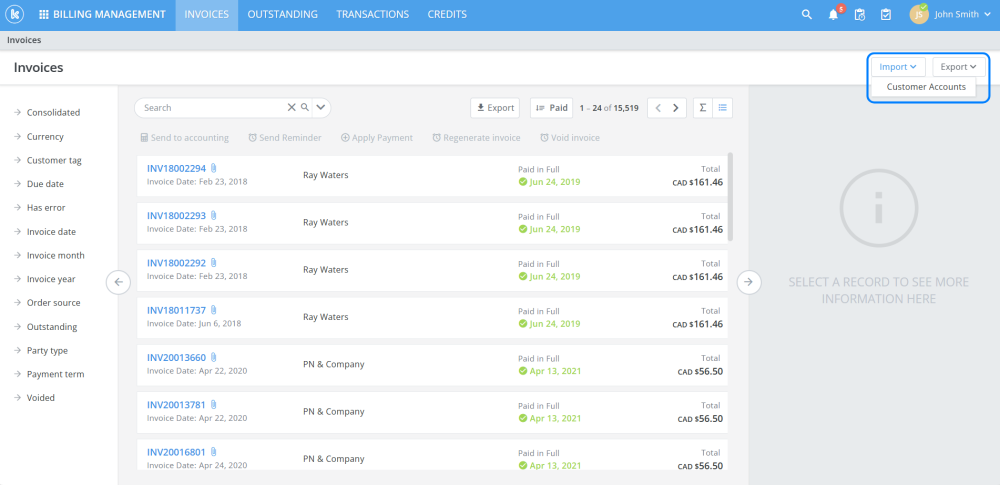Screen dimensions: 1000x485
Task: Open the Import dropdown
Action: click(898, 66)
